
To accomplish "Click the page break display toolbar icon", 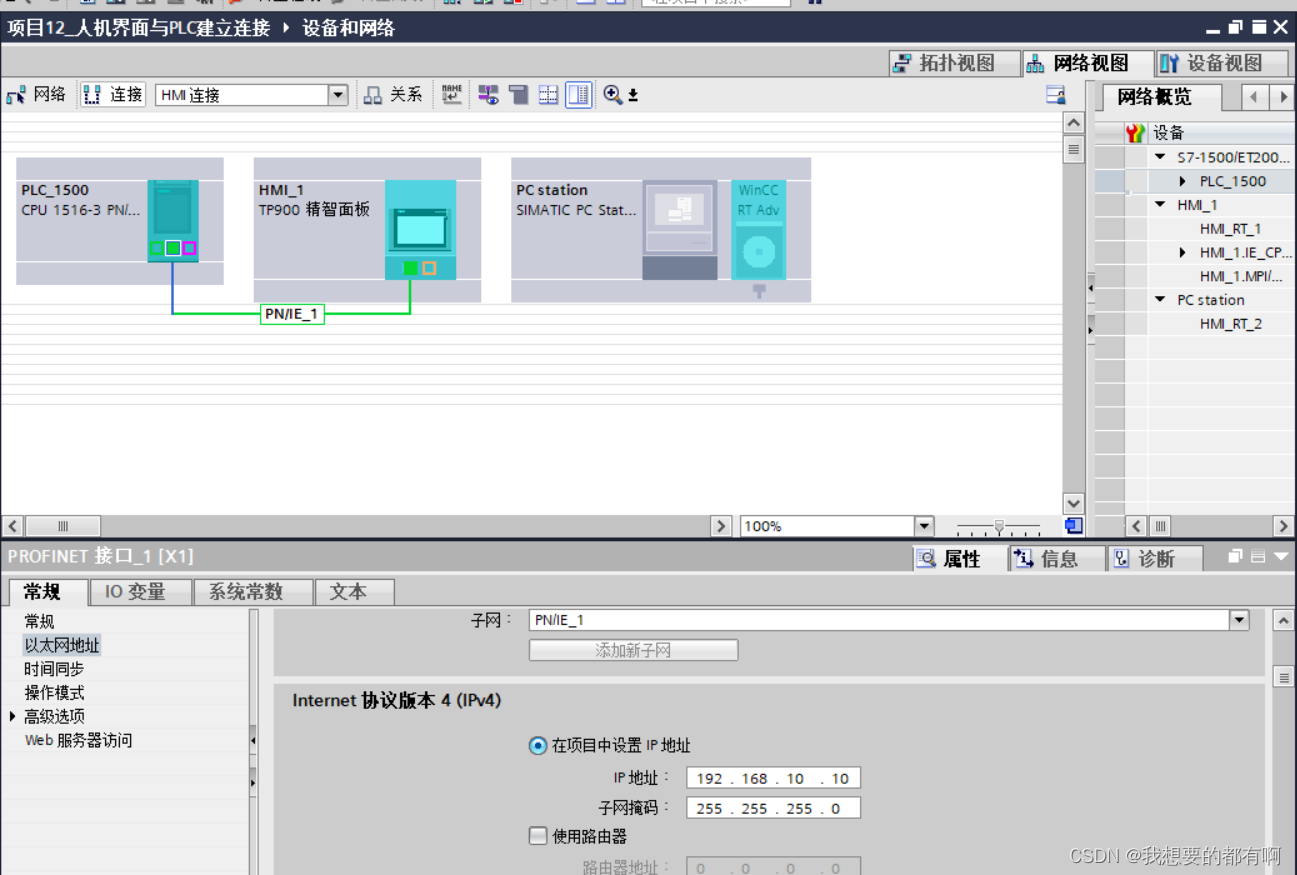I will pos(518,95).
